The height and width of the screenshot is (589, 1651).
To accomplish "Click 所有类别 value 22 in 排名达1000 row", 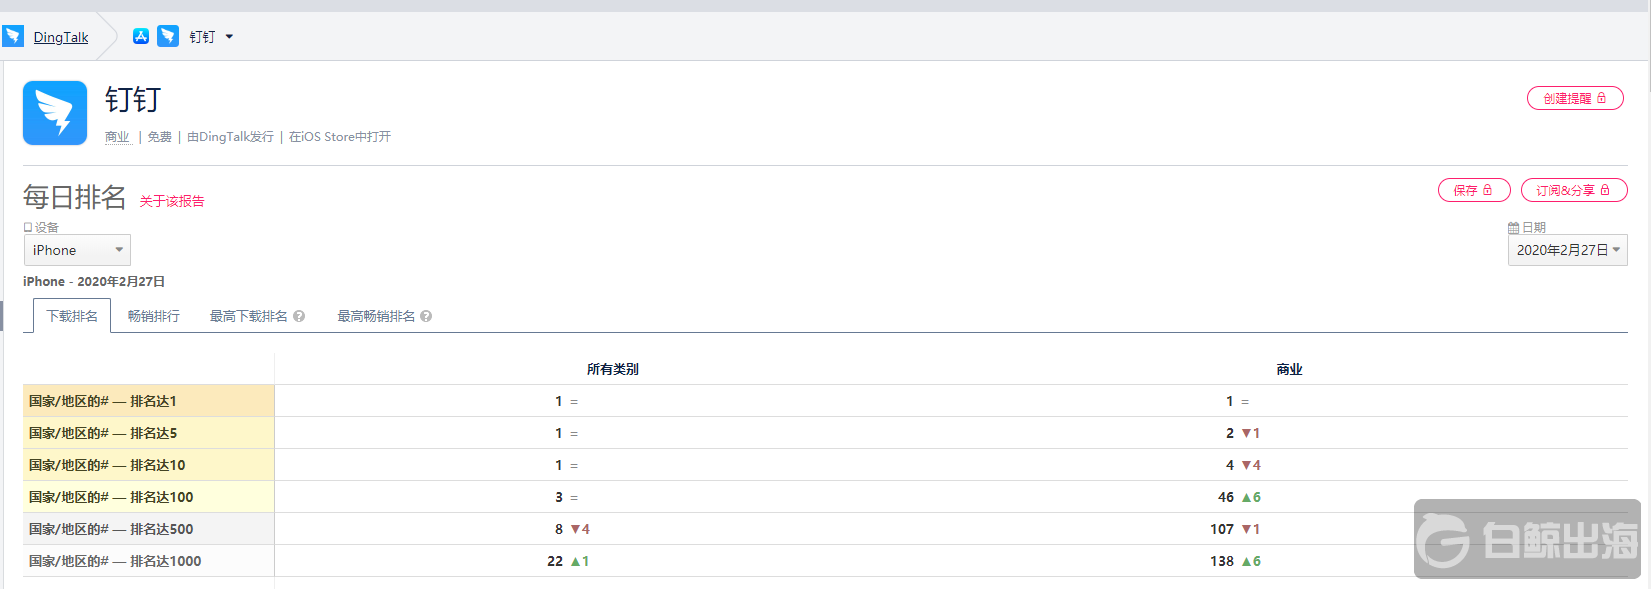I will click(555, 561).
